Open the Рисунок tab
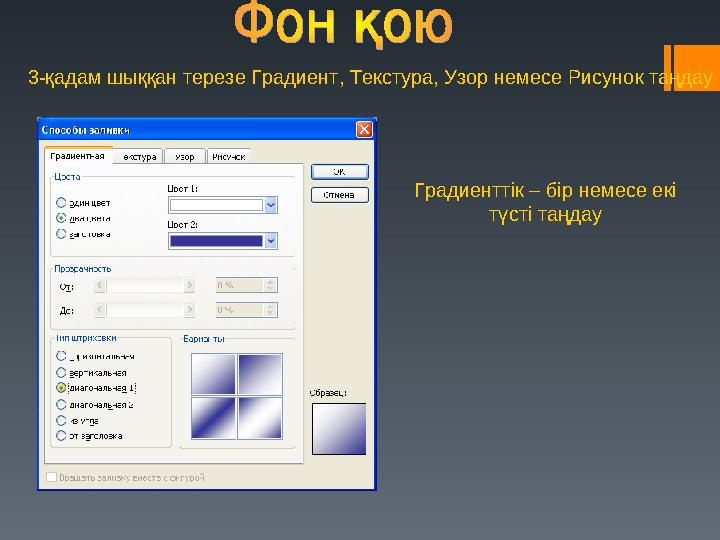This screenshot has width=720, height=540. coord(228,157)
